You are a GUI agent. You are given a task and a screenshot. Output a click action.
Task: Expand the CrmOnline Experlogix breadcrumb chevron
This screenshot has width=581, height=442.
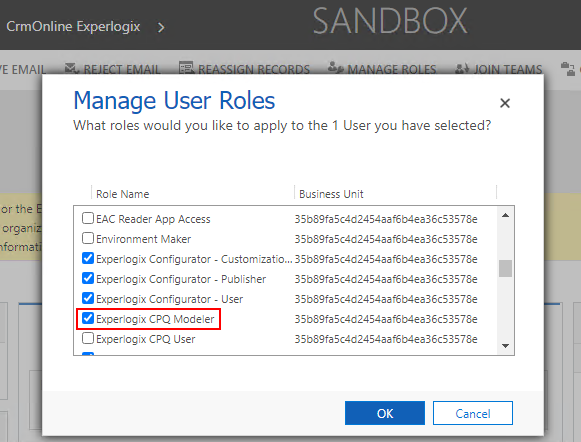point(161,27)
